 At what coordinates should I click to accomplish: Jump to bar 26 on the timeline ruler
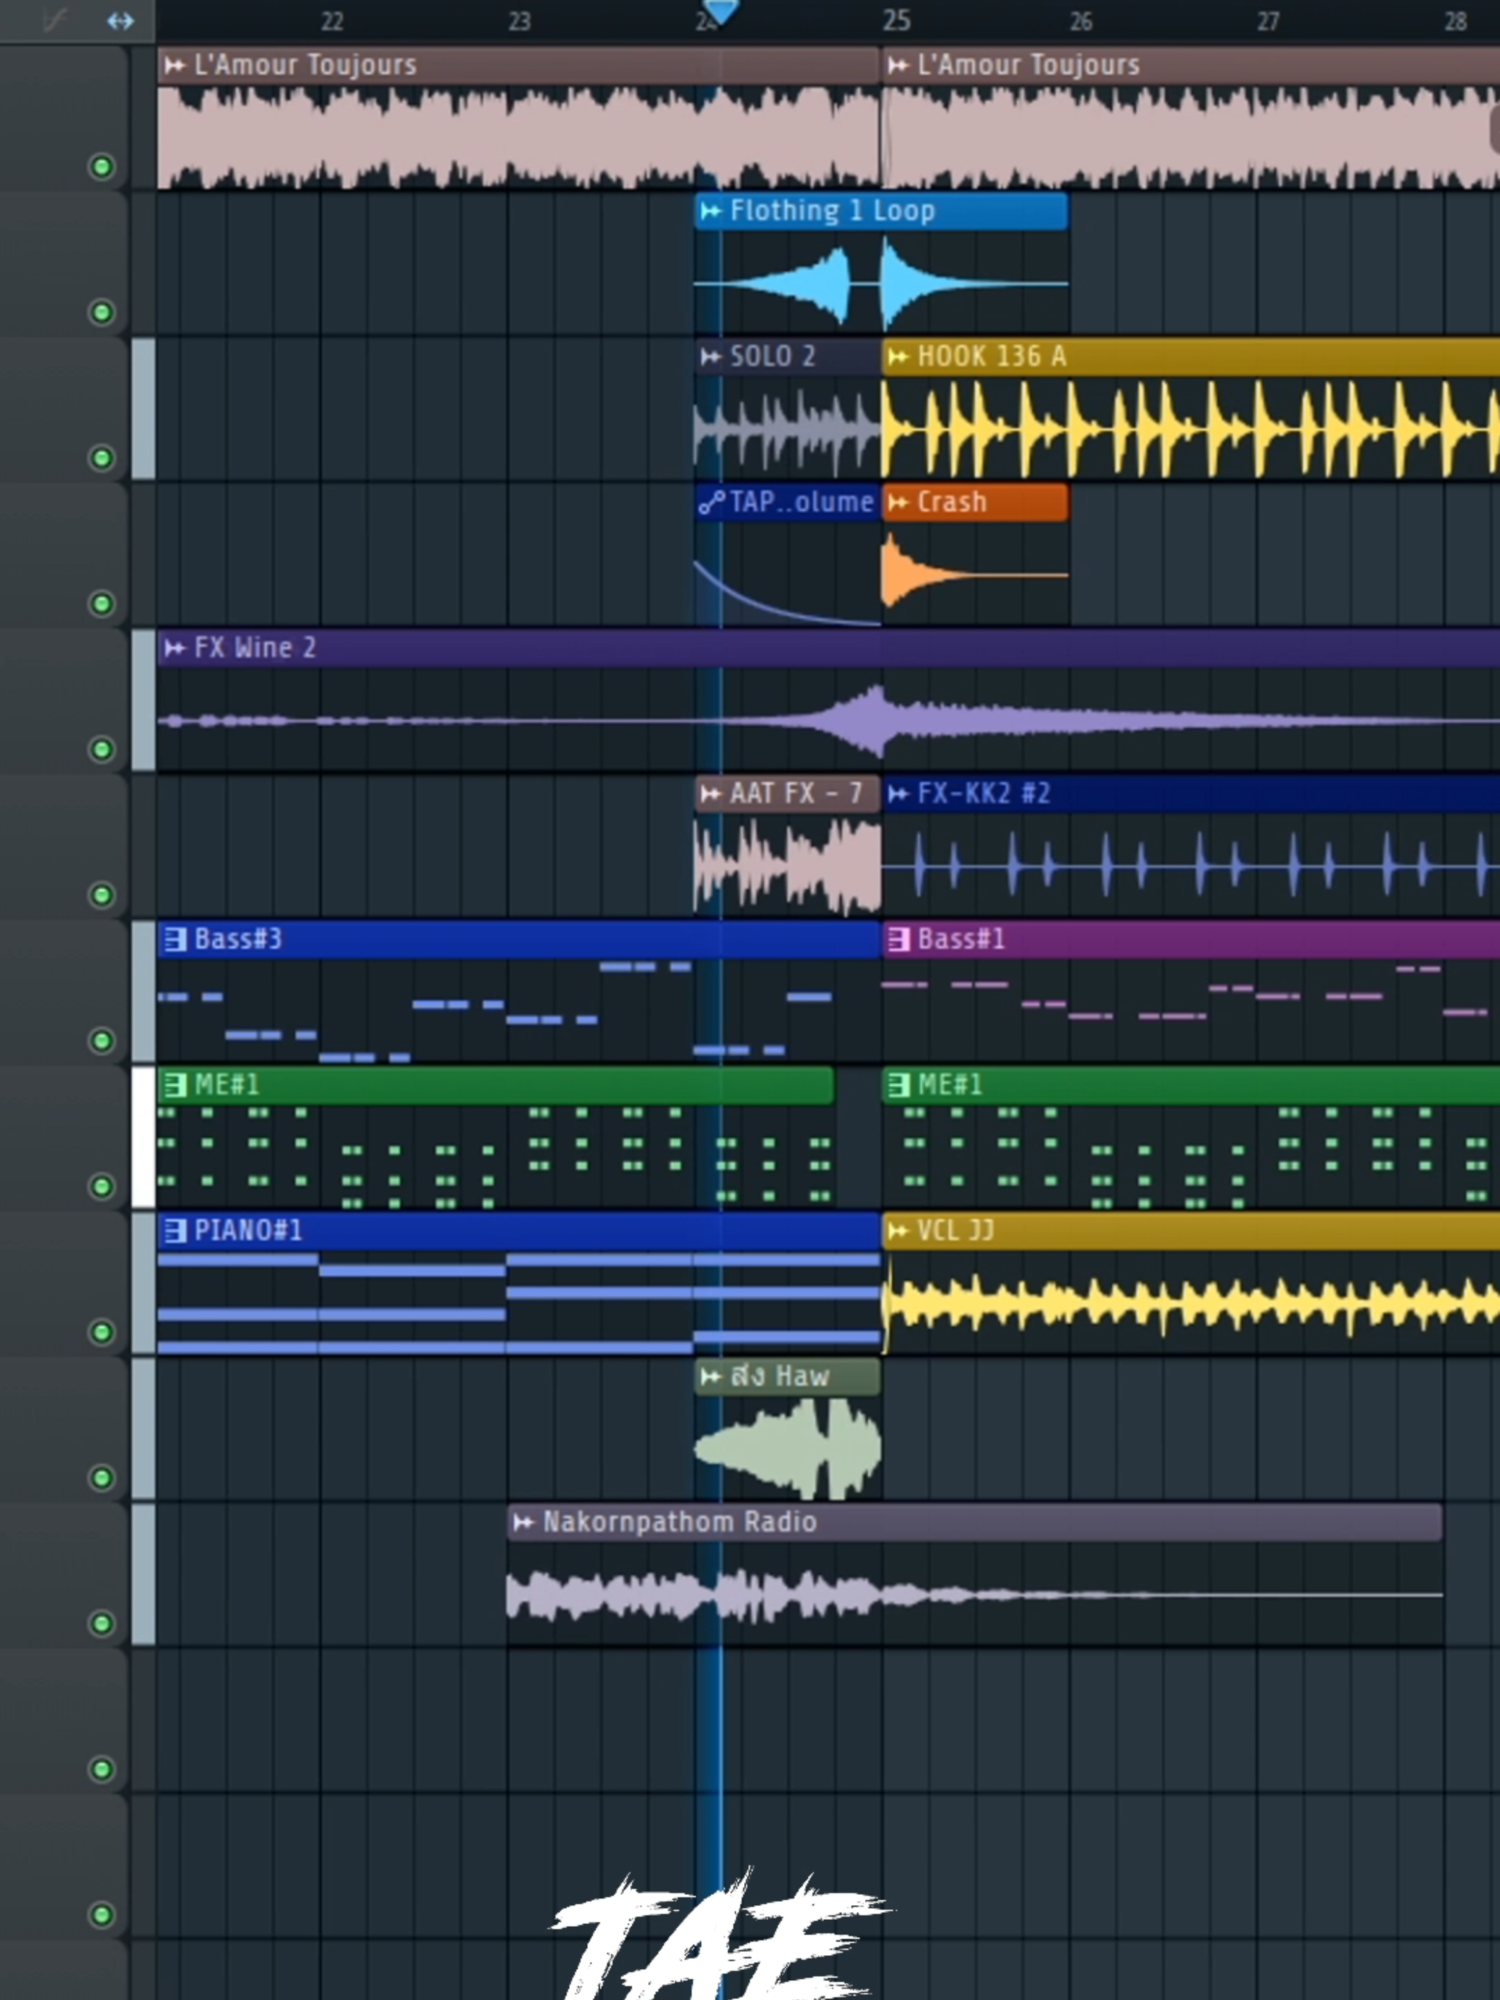click(1081, 21)
